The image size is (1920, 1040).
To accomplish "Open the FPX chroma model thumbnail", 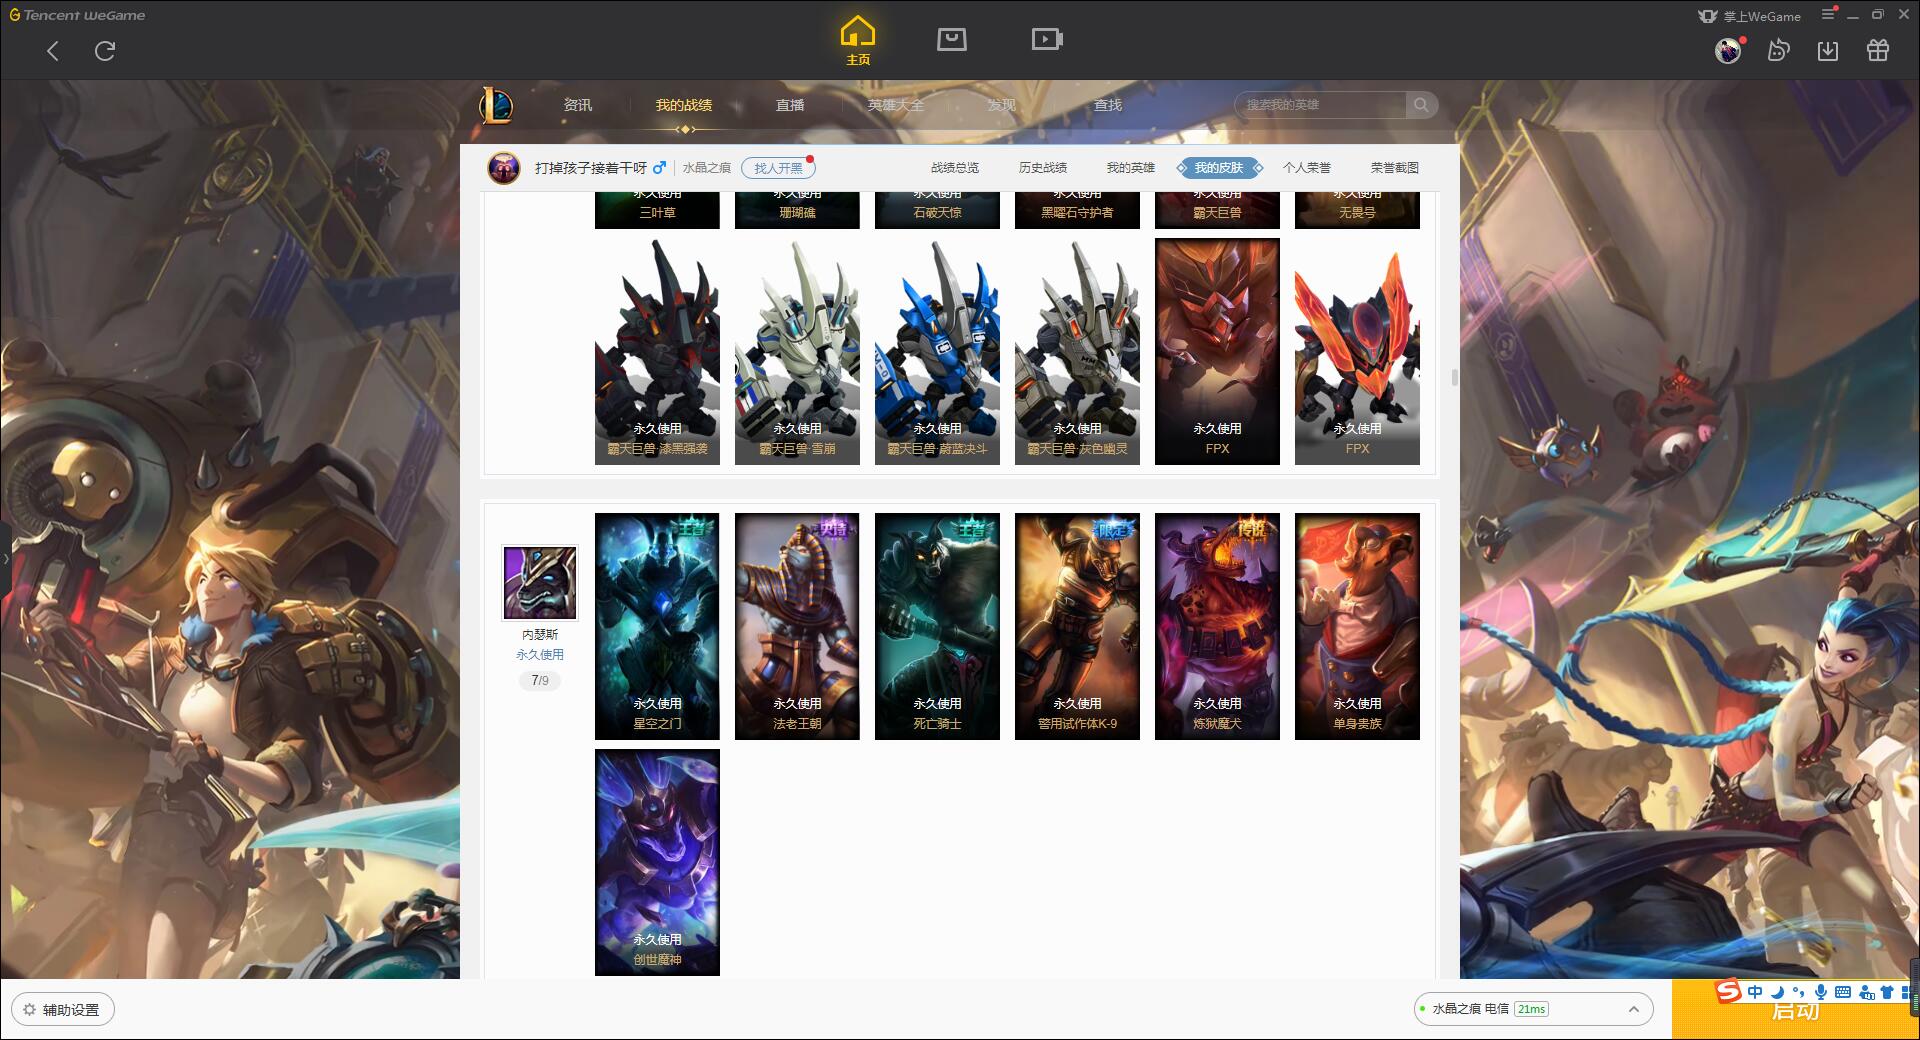I will pyautogui.click(x=1357, y=351).
